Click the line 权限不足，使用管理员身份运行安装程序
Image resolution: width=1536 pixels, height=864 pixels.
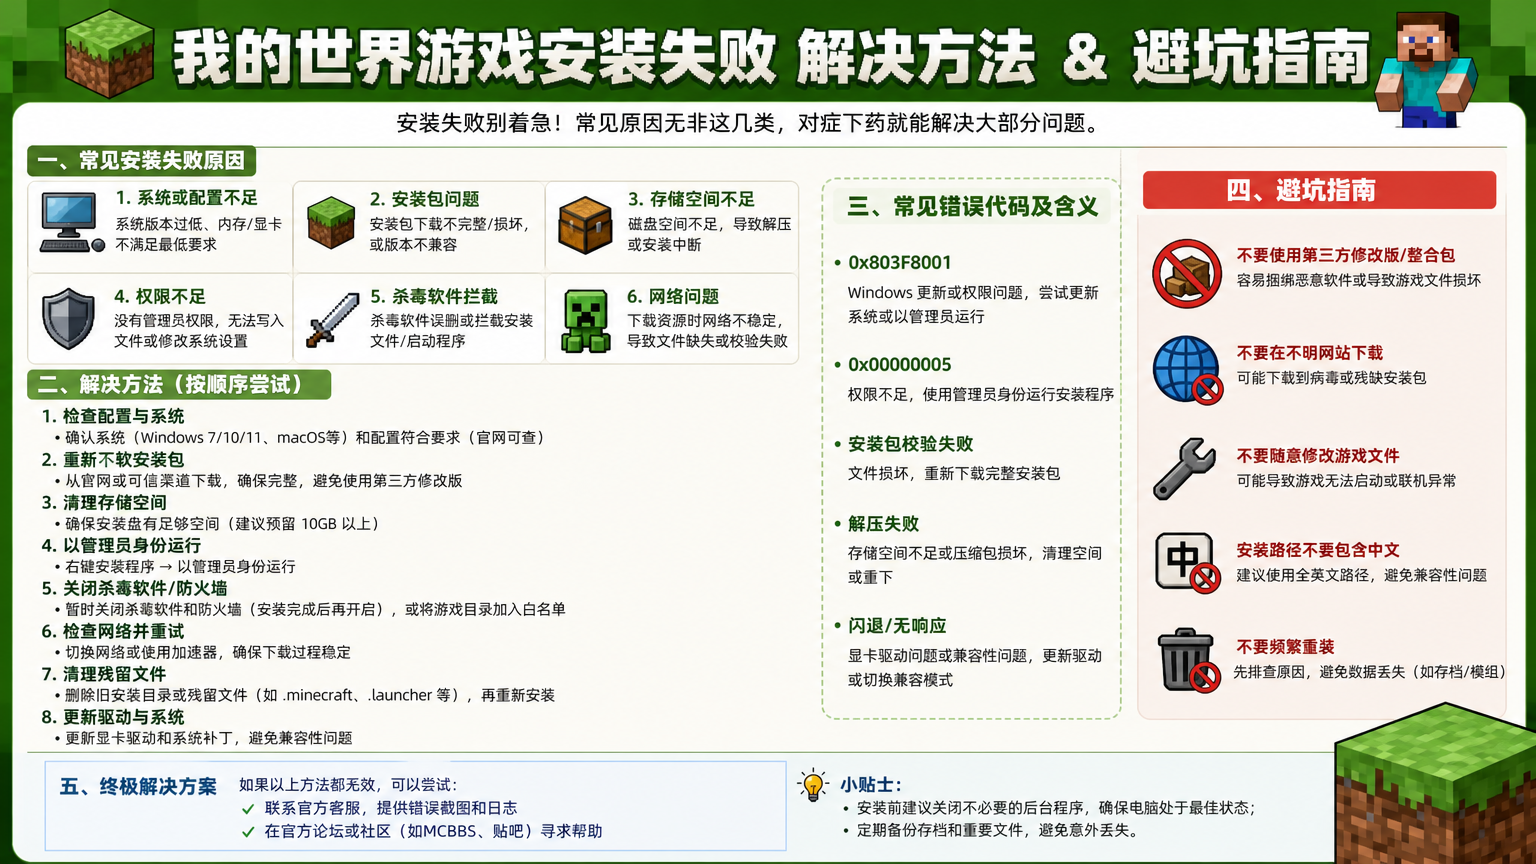pyautogui.click(x=980, y=394)
